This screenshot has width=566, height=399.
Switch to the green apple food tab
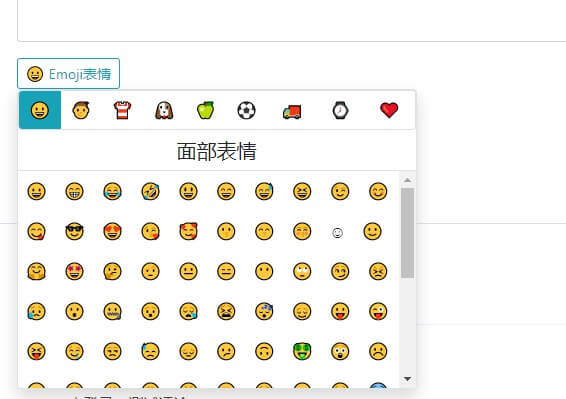(205, 110)
